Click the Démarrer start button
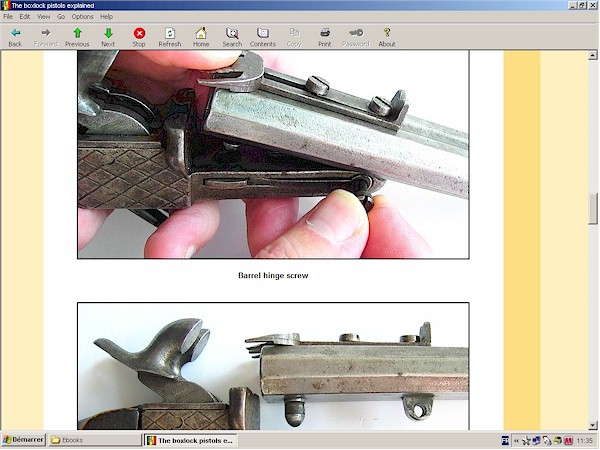 23,440
